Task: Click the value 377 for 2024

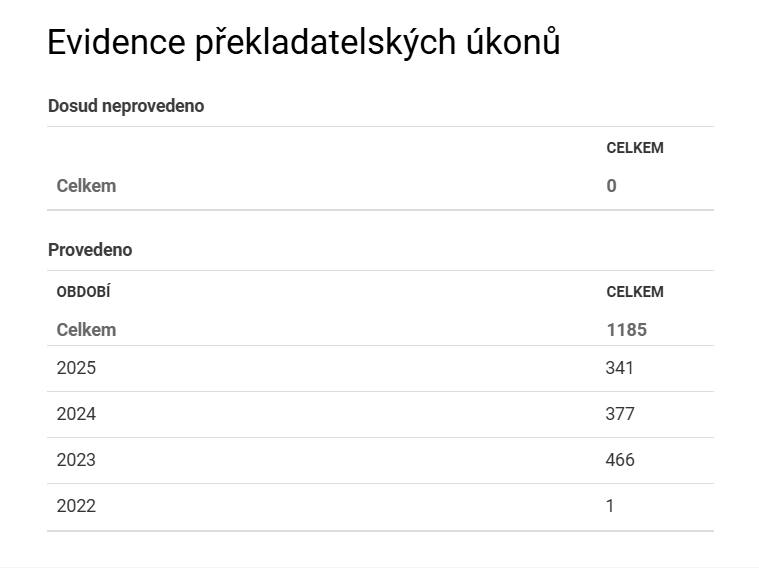Action: tap(620, 414)
